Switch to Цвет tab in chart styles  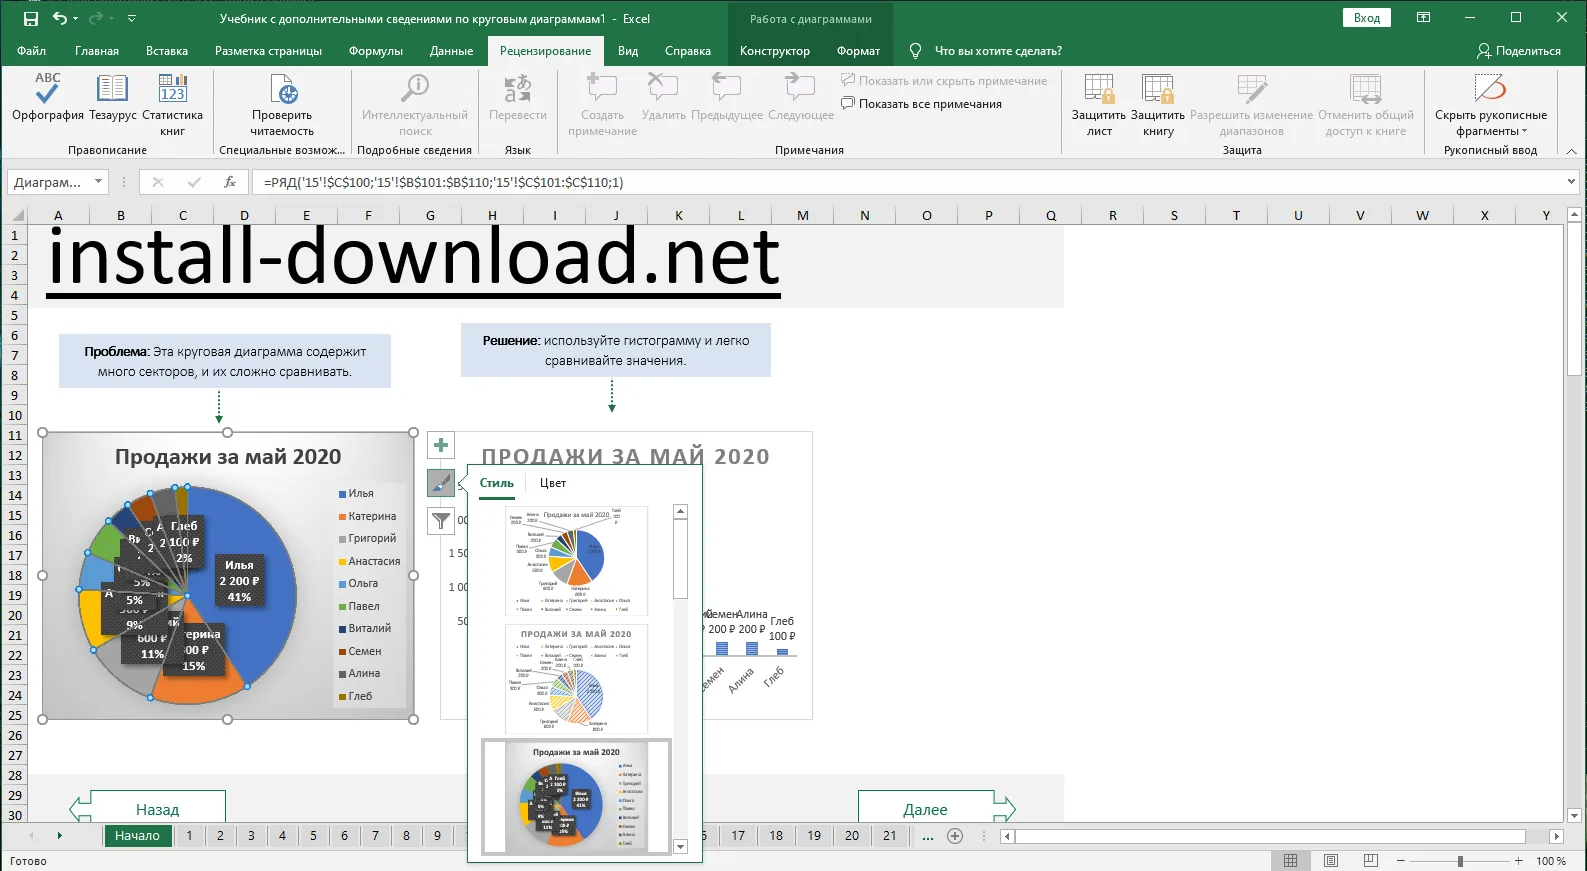(x=553, y=483)
